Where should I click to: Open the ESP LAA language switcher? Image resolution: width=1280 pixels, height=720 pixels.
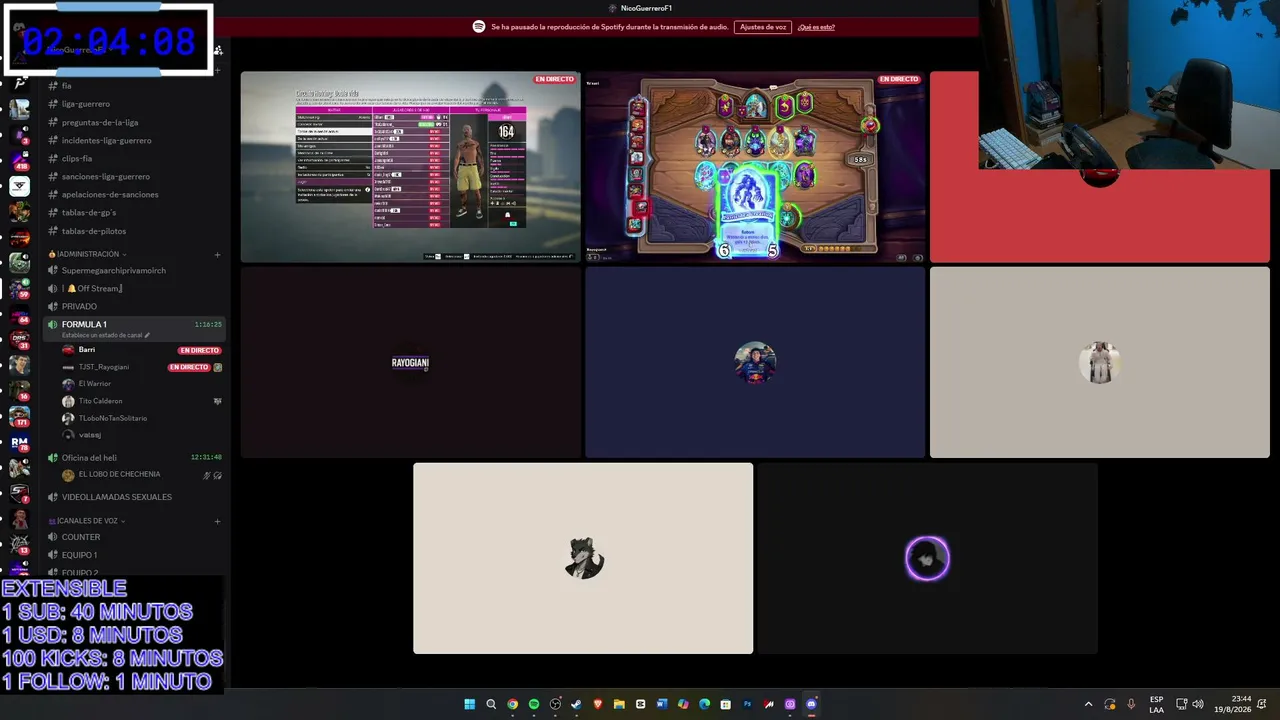1156,704
